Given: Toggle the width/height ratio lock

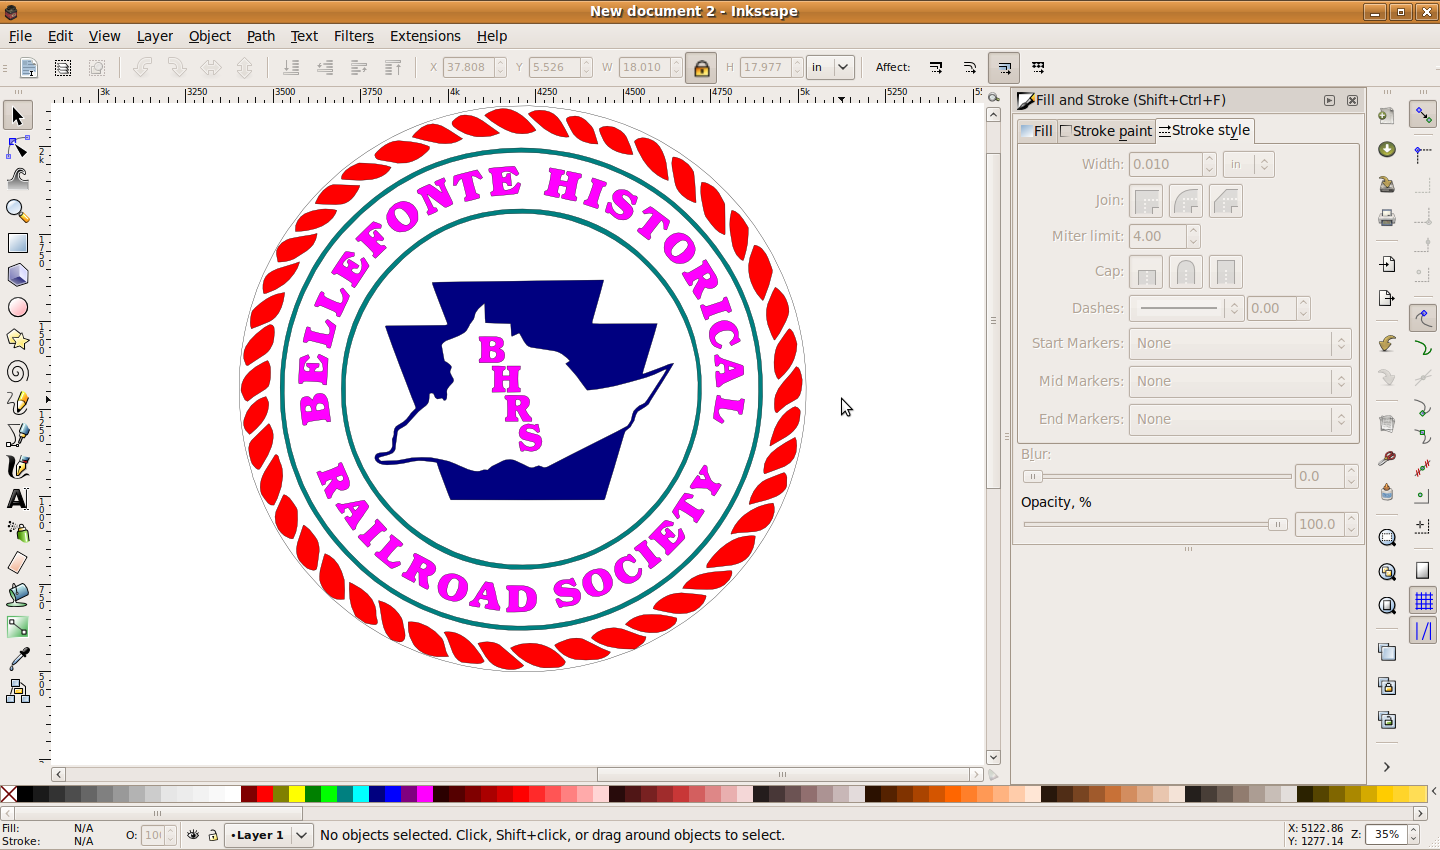Looking at the screenshot, I should coord(702,68).
